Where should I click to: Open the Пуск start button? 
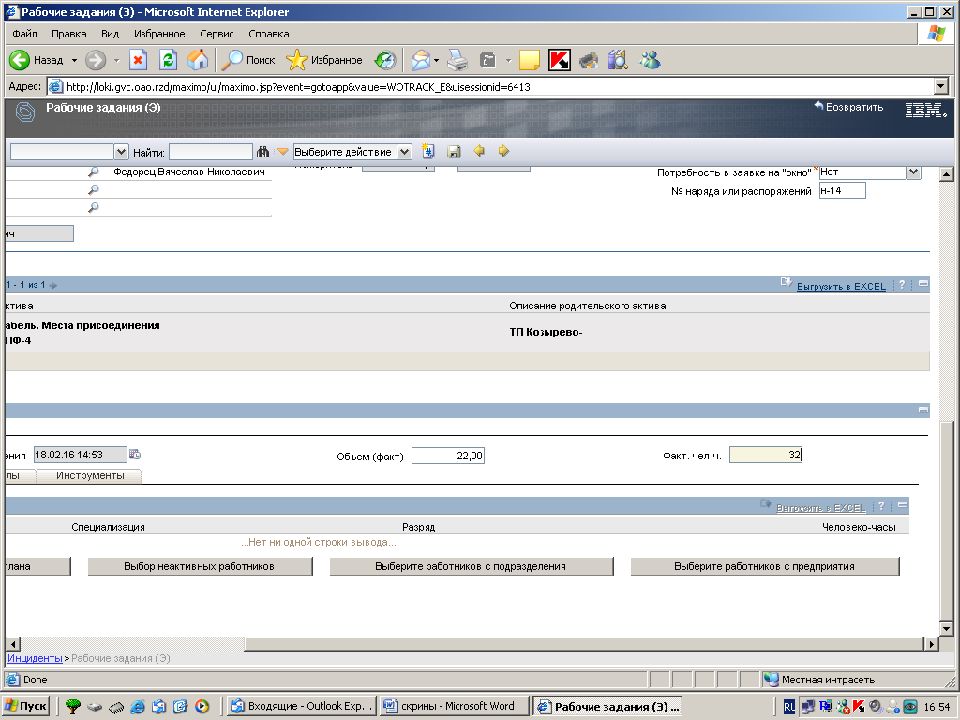[26, 706]
